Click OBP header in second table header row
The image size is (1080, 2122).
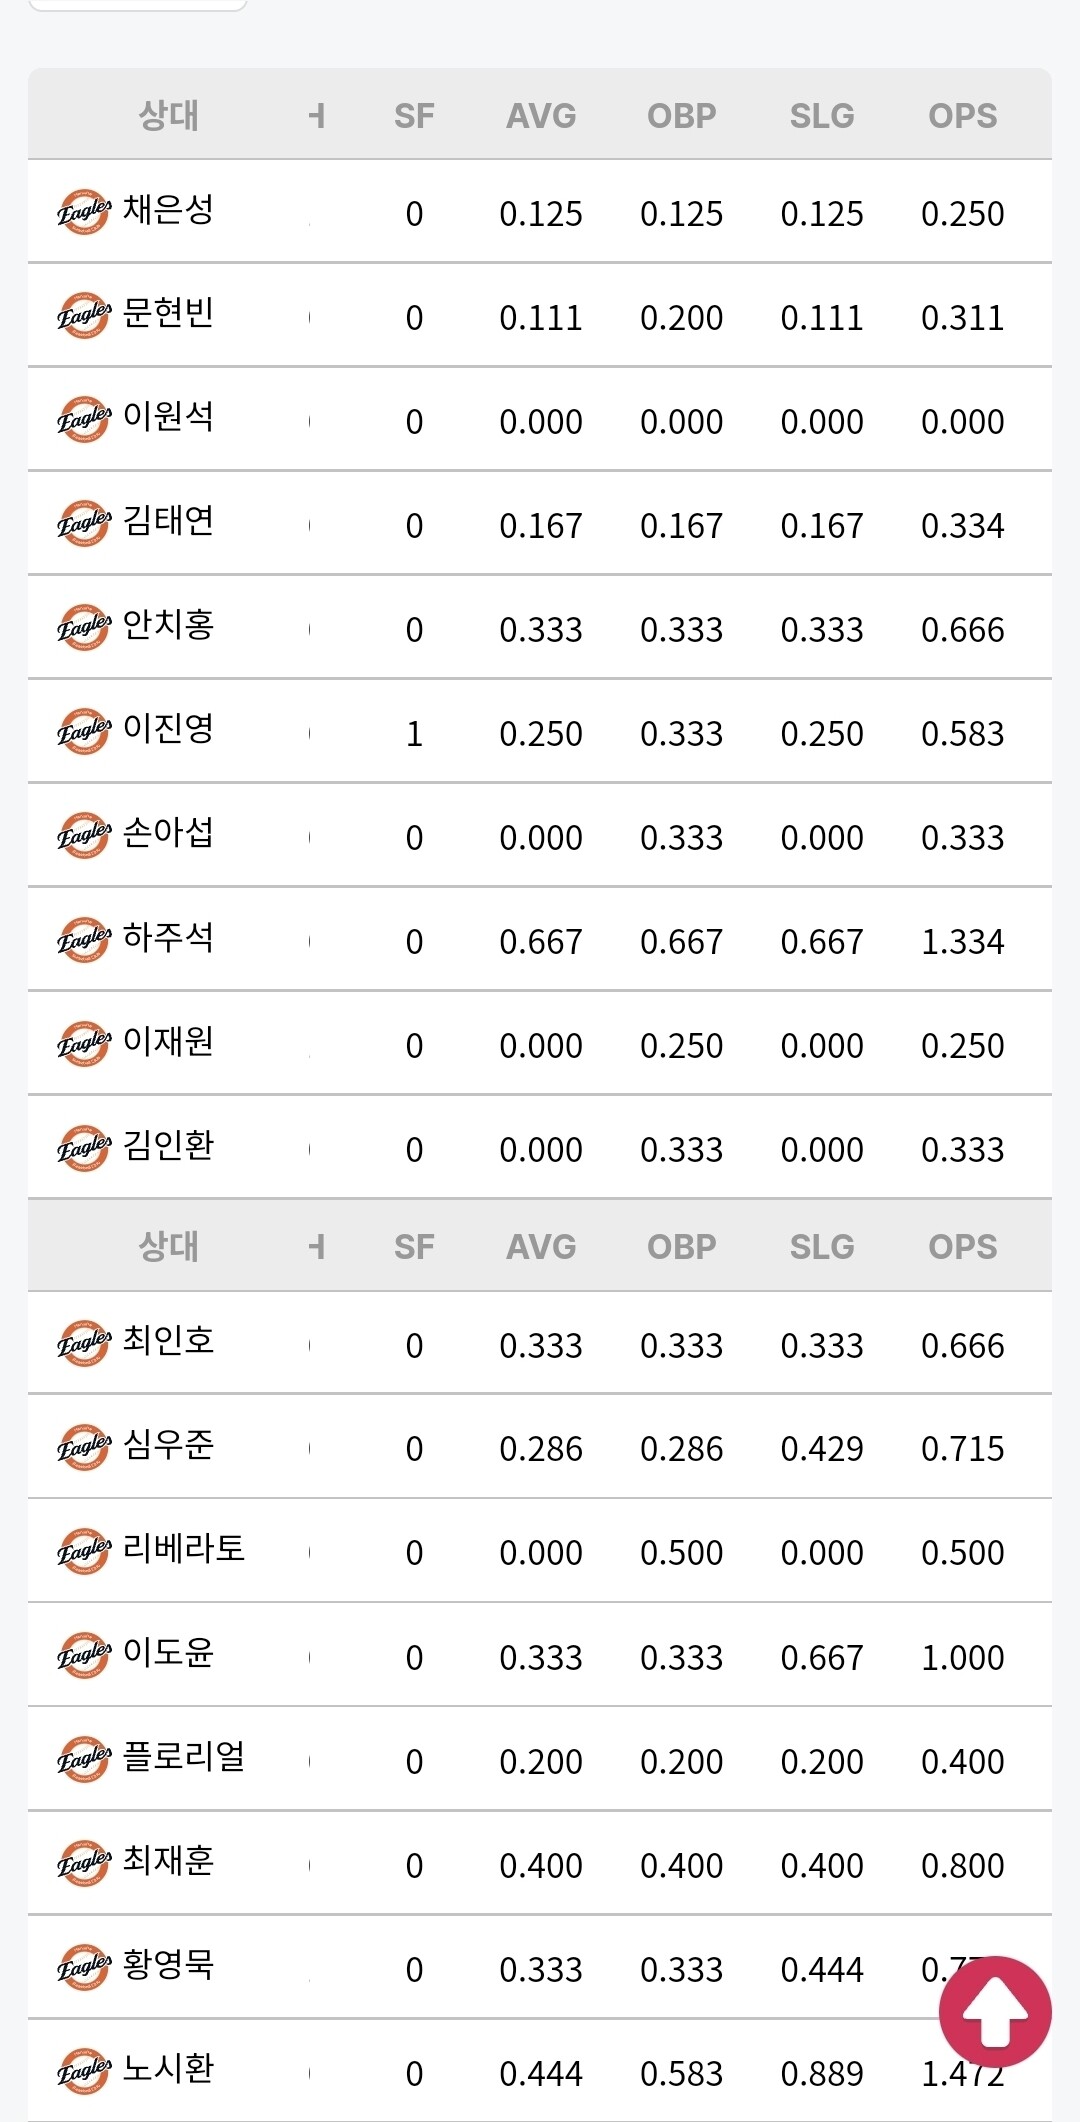pyautogui.click(x=682, y=1247)
